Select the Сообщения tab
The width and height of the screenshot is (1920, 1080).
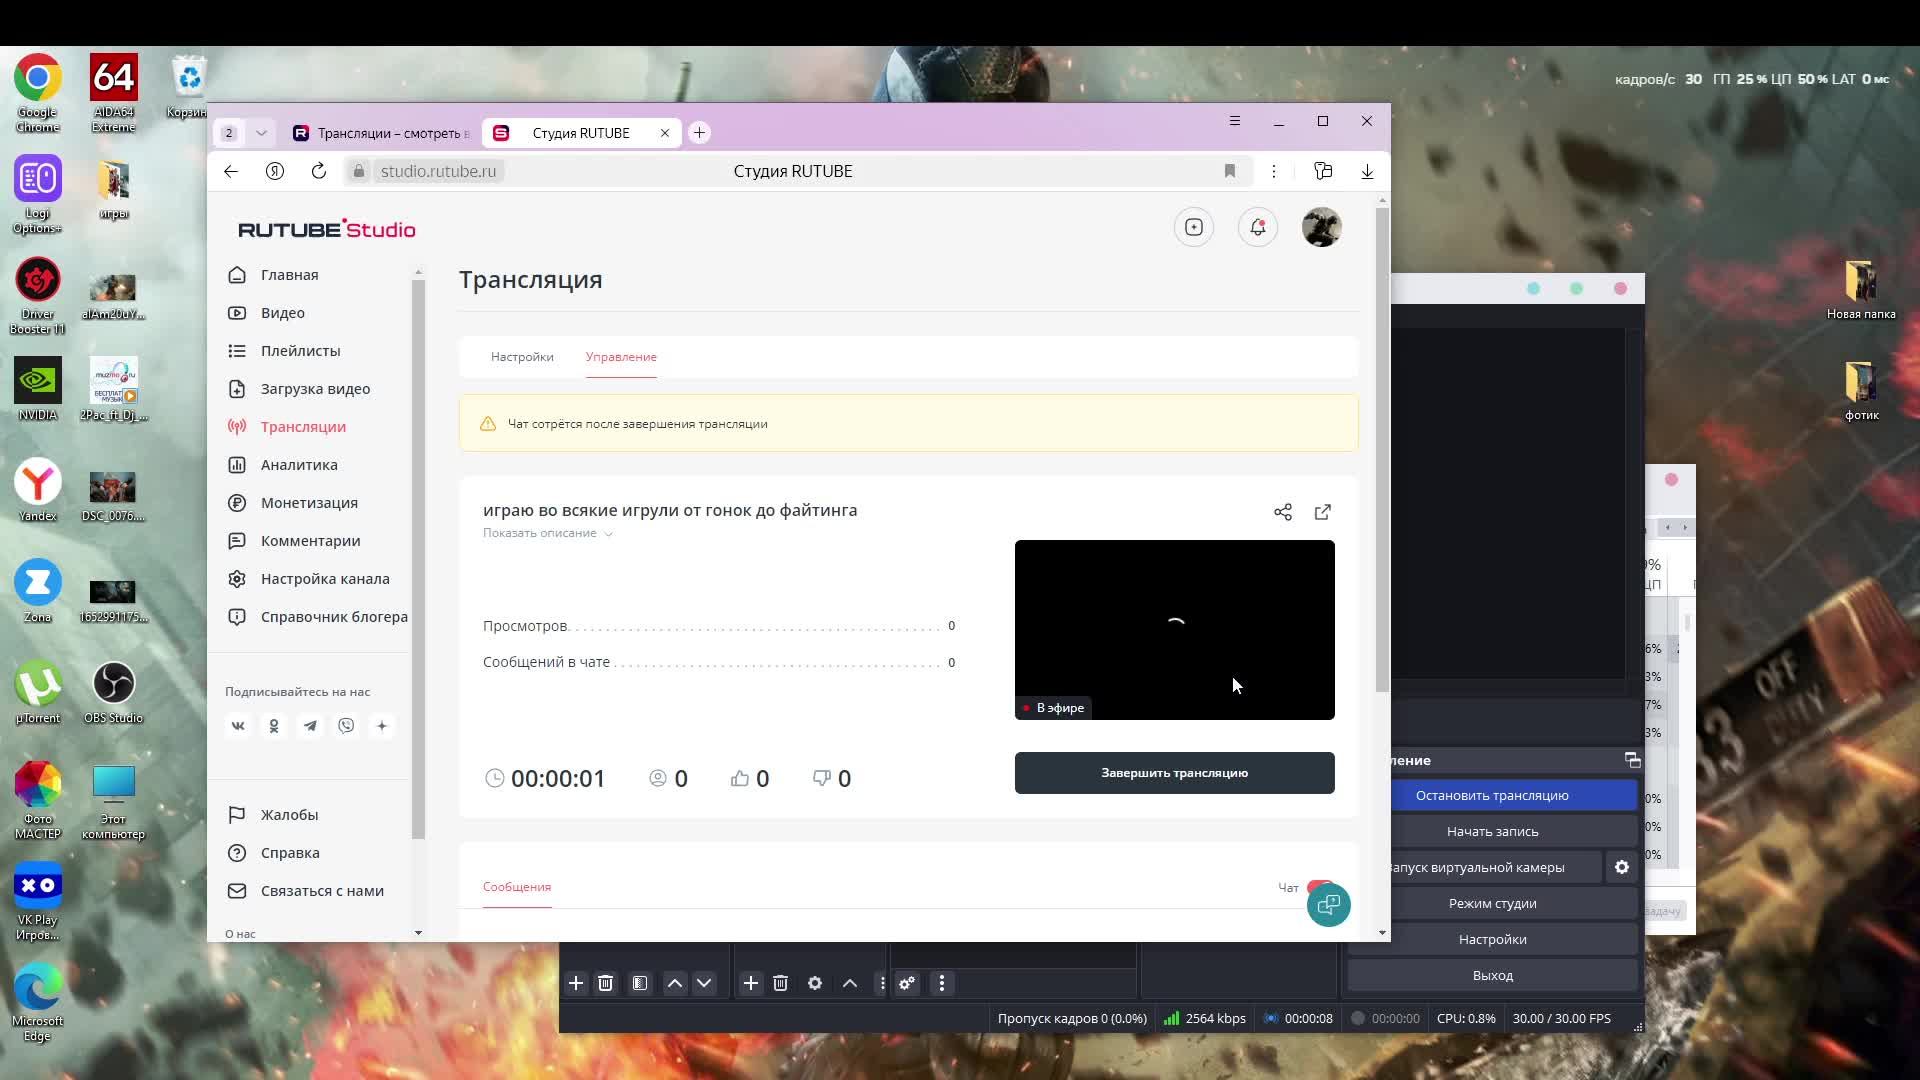click(x=517, y=887)
